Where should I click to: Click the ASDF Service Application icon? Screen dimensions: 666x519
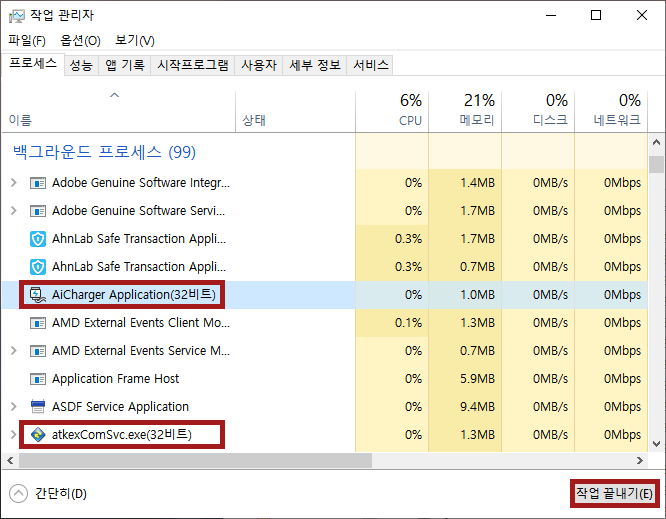pos(38,406)
